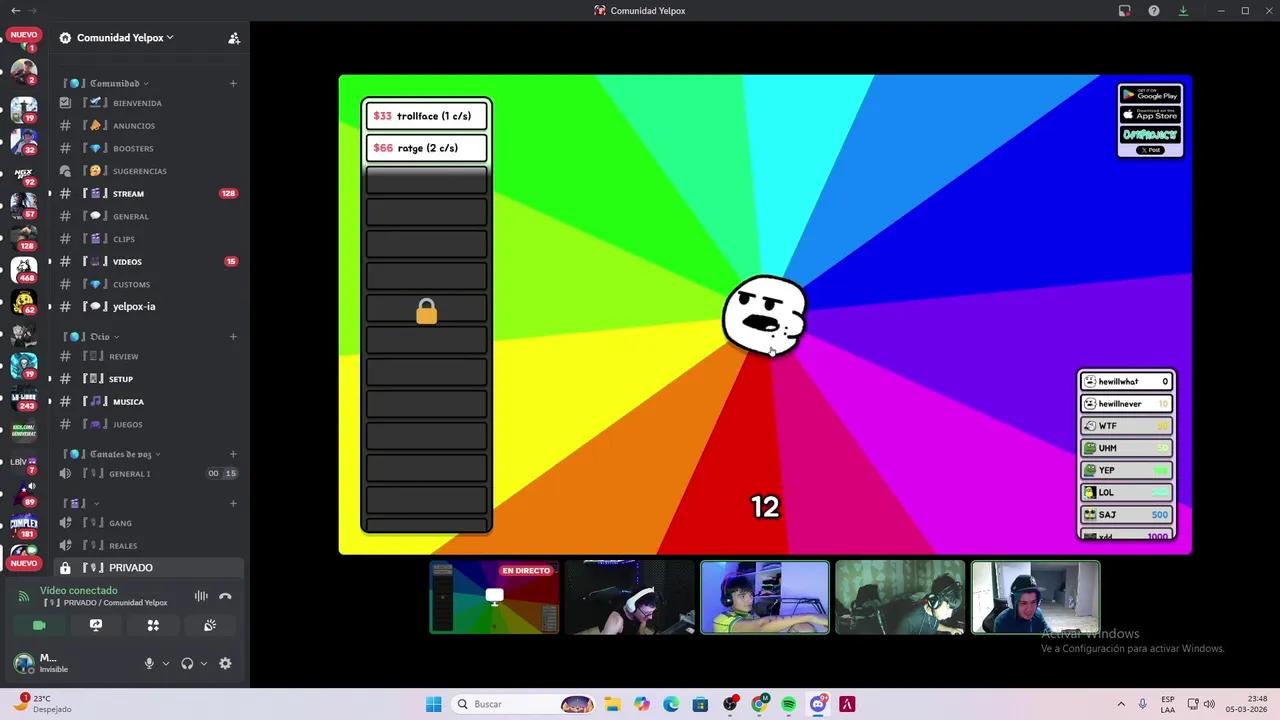The image size is (1280, 720).
Task: Add a channel to Canales de voz
Action: point(233,454)
